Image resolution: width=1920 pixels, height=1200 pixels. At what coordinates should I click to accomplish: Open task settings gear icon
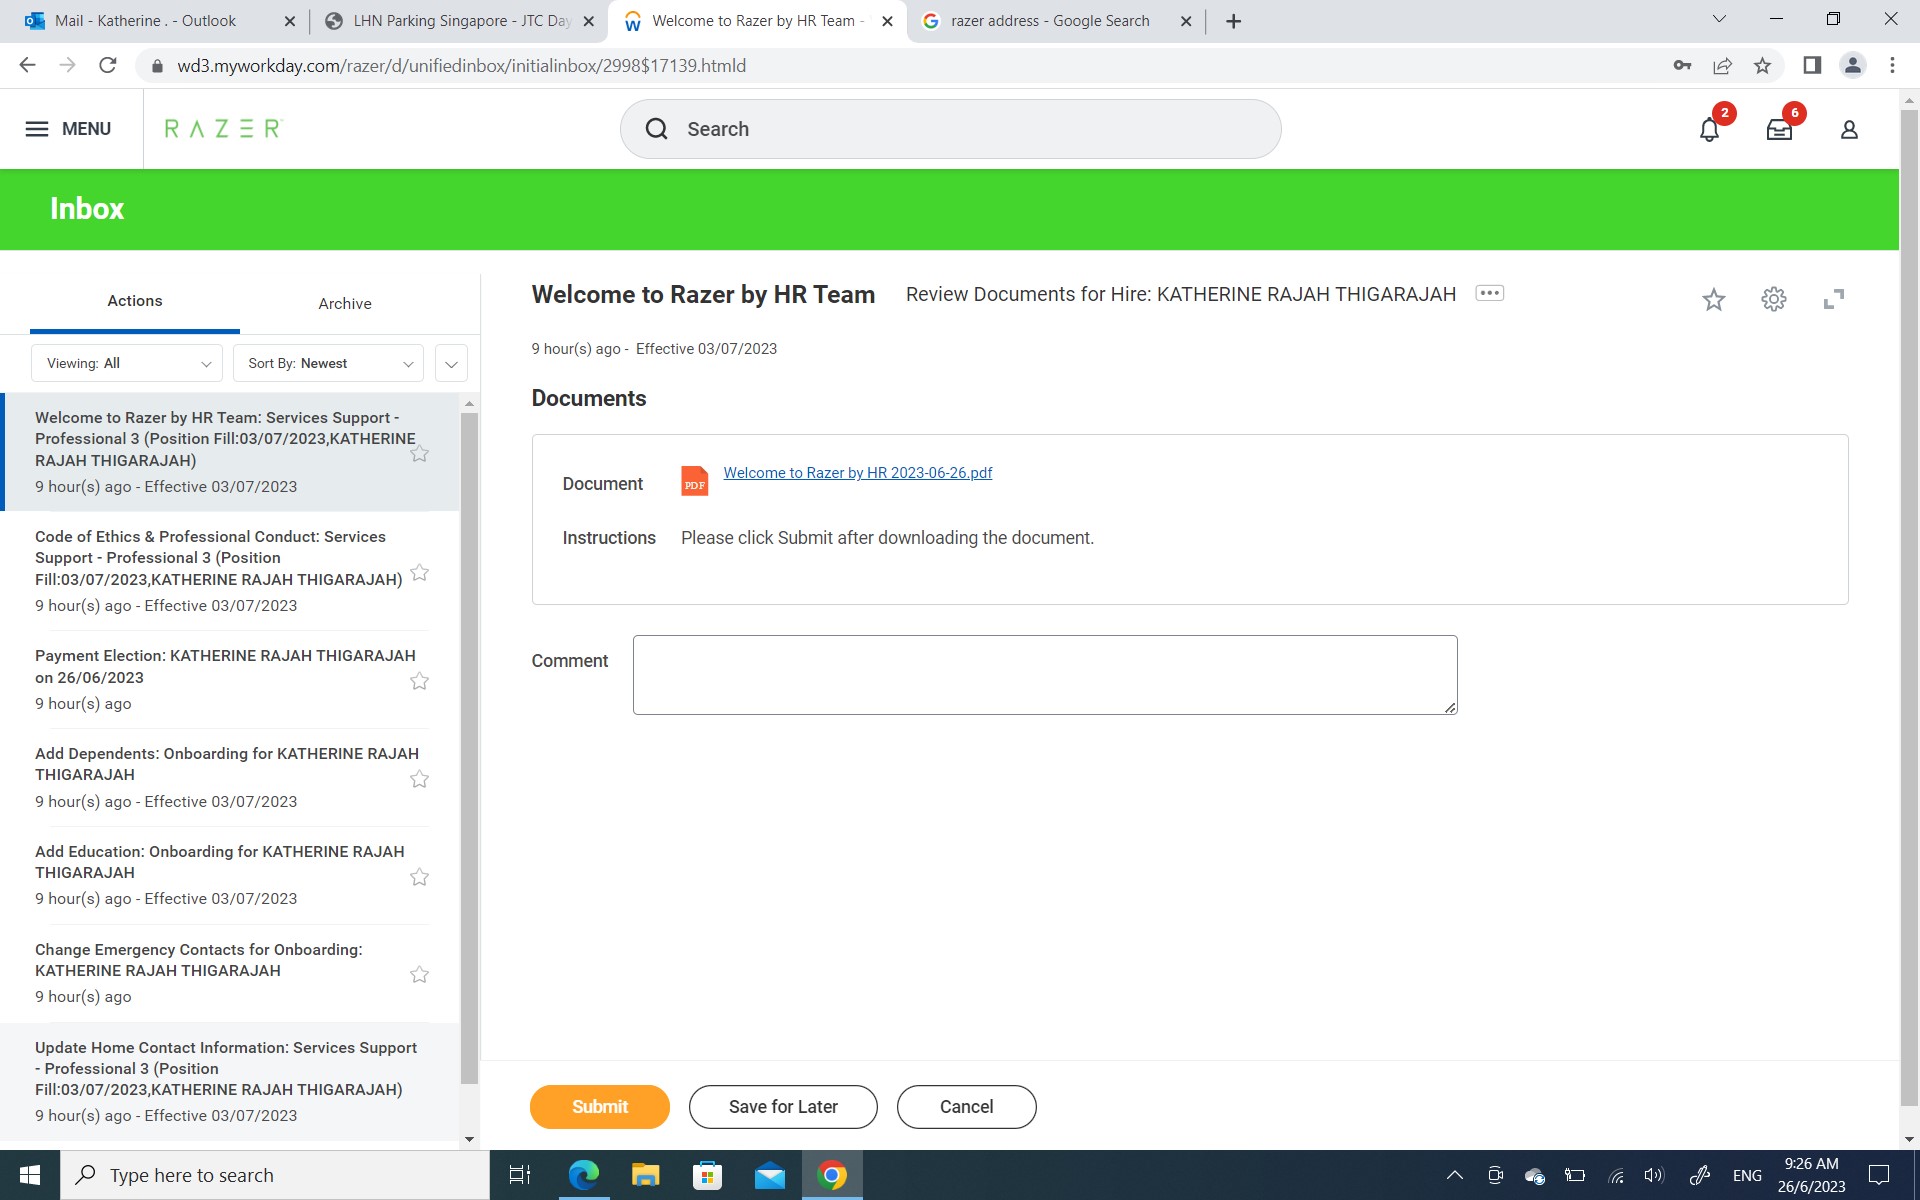coord(1774,299)
